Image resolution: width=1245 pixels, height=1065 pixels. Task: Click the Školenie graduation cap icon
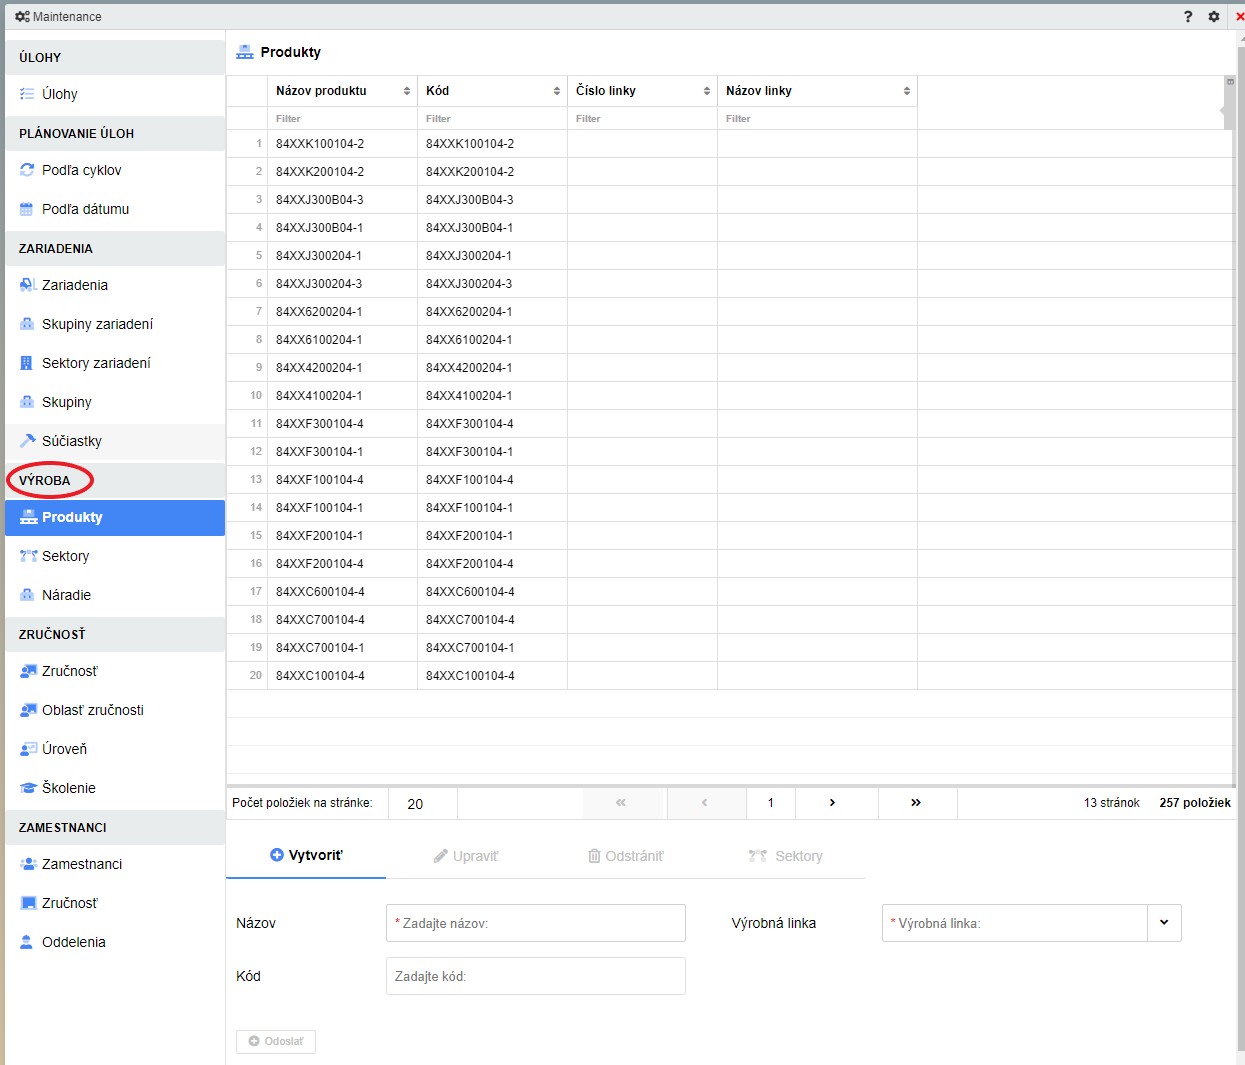coord(28,788)
